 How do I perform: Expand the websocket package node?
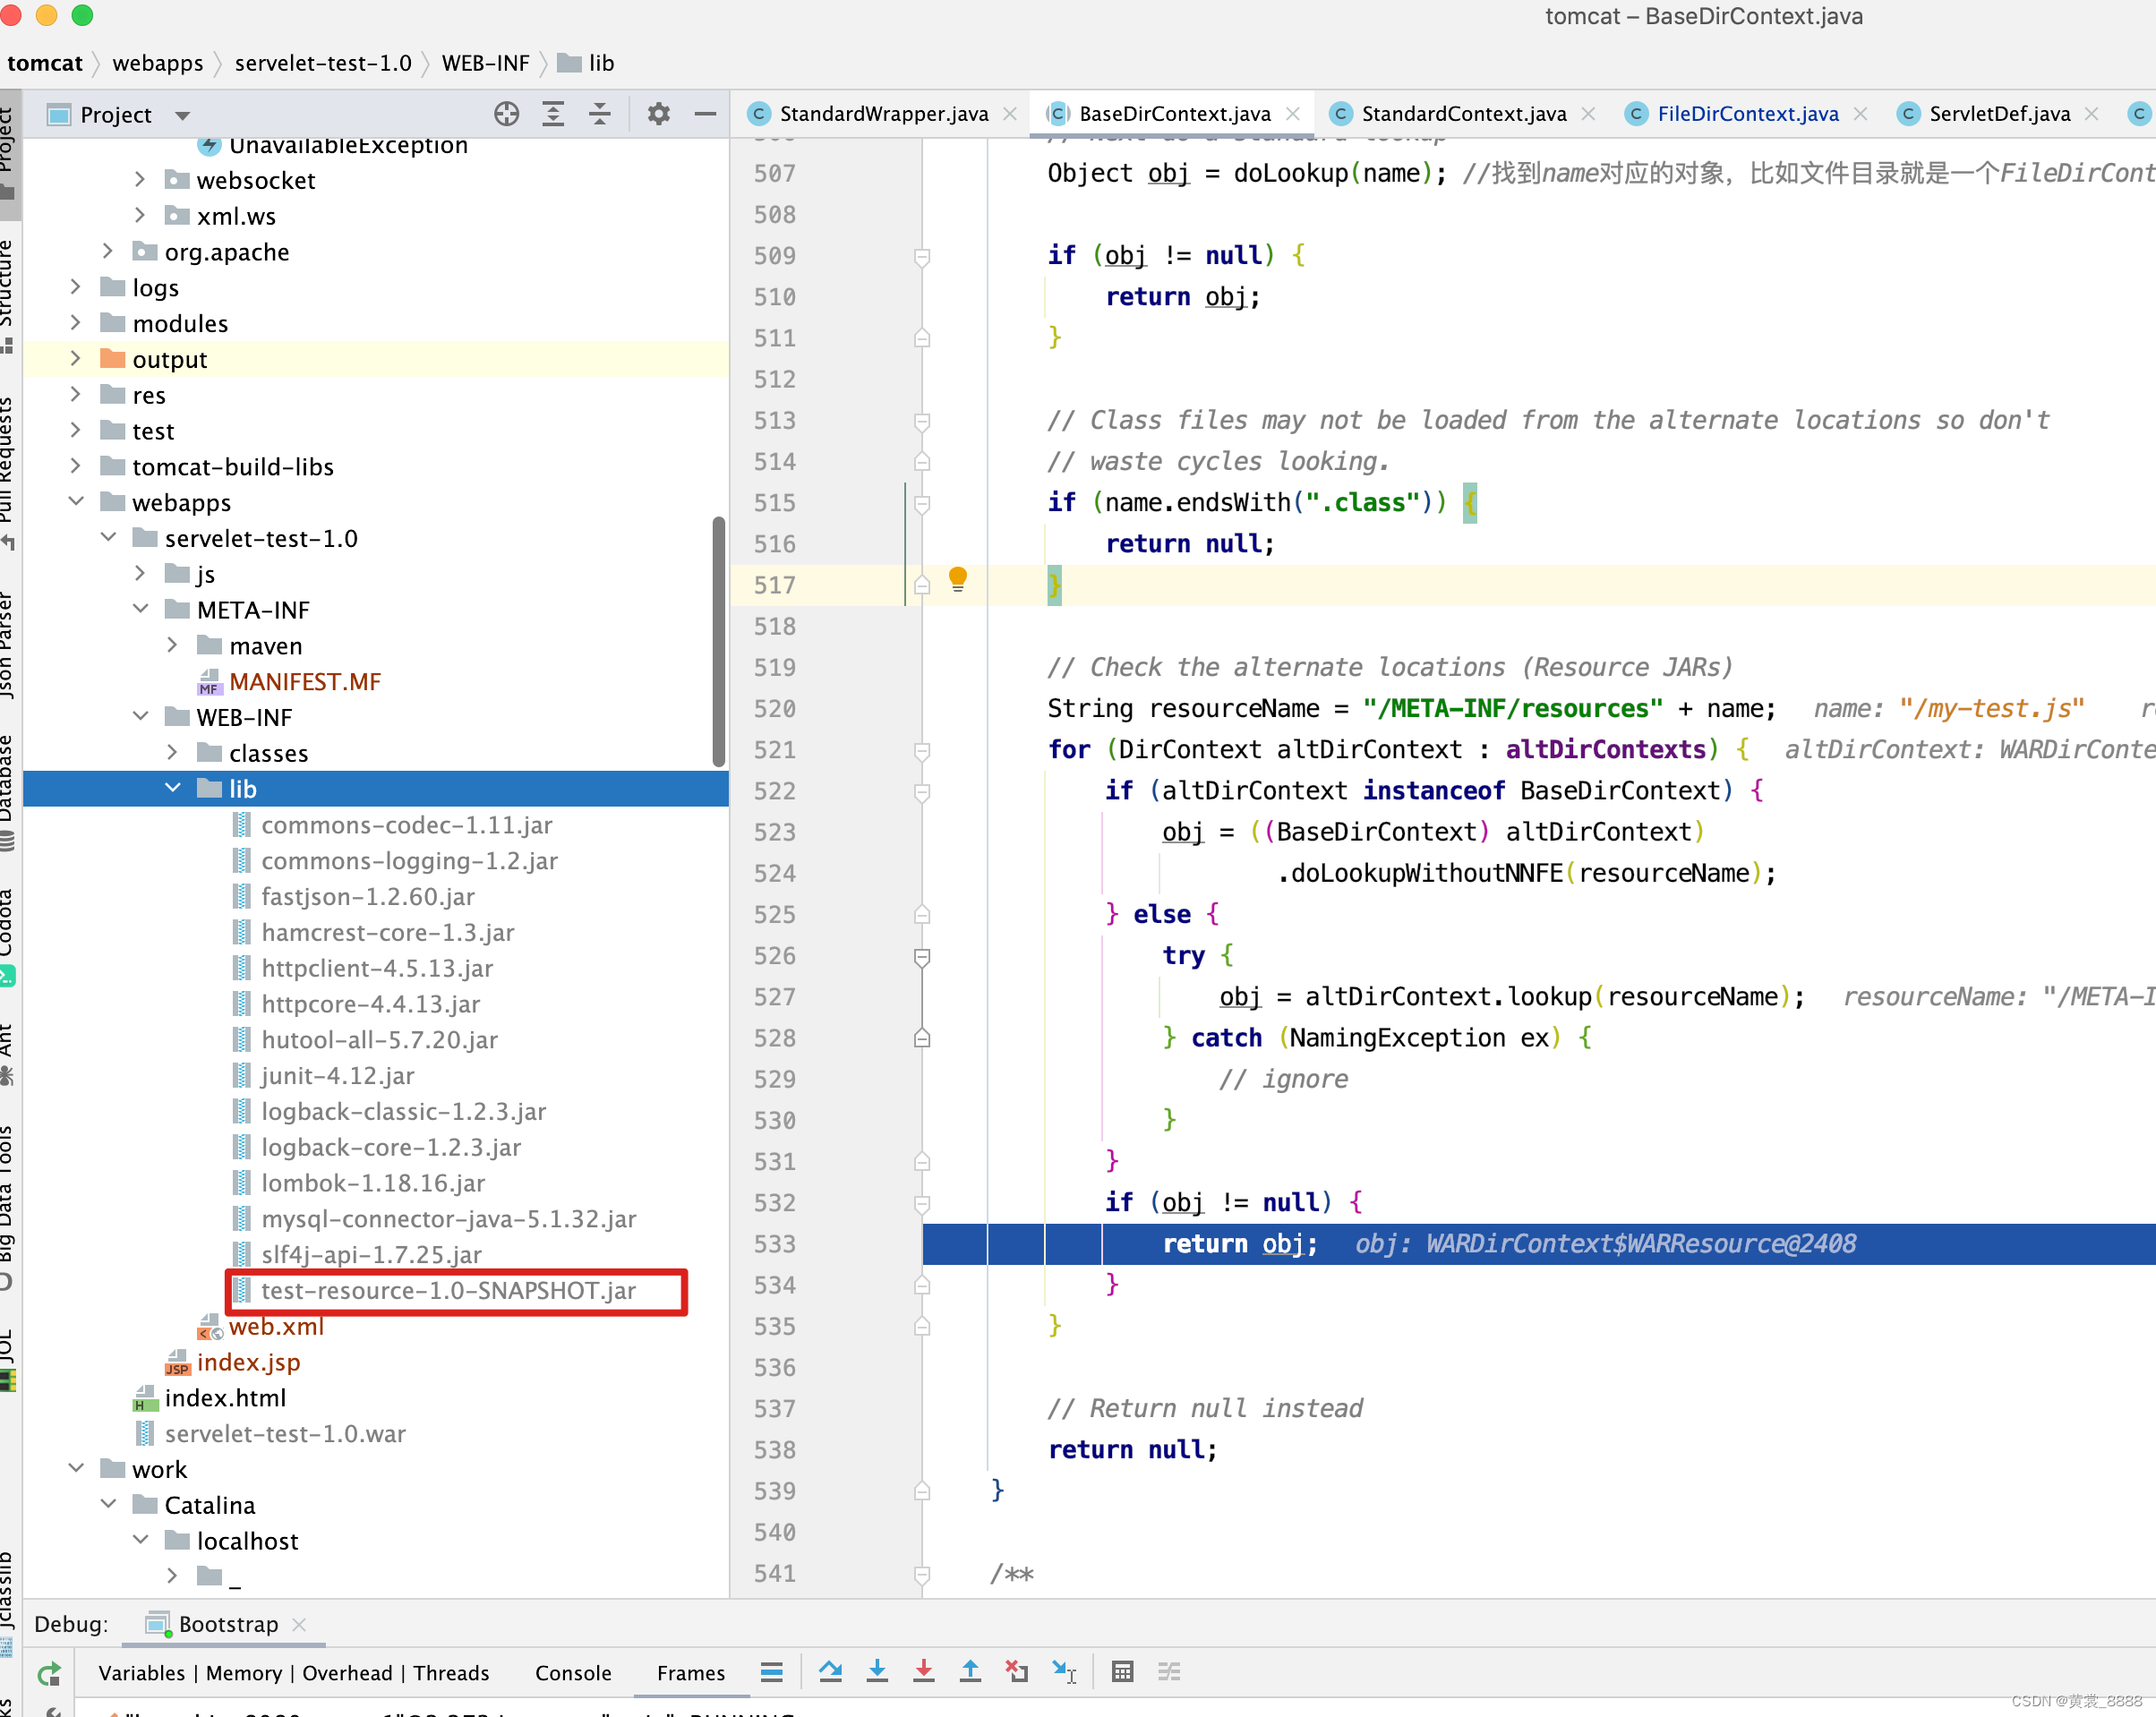tap(140, 180)
